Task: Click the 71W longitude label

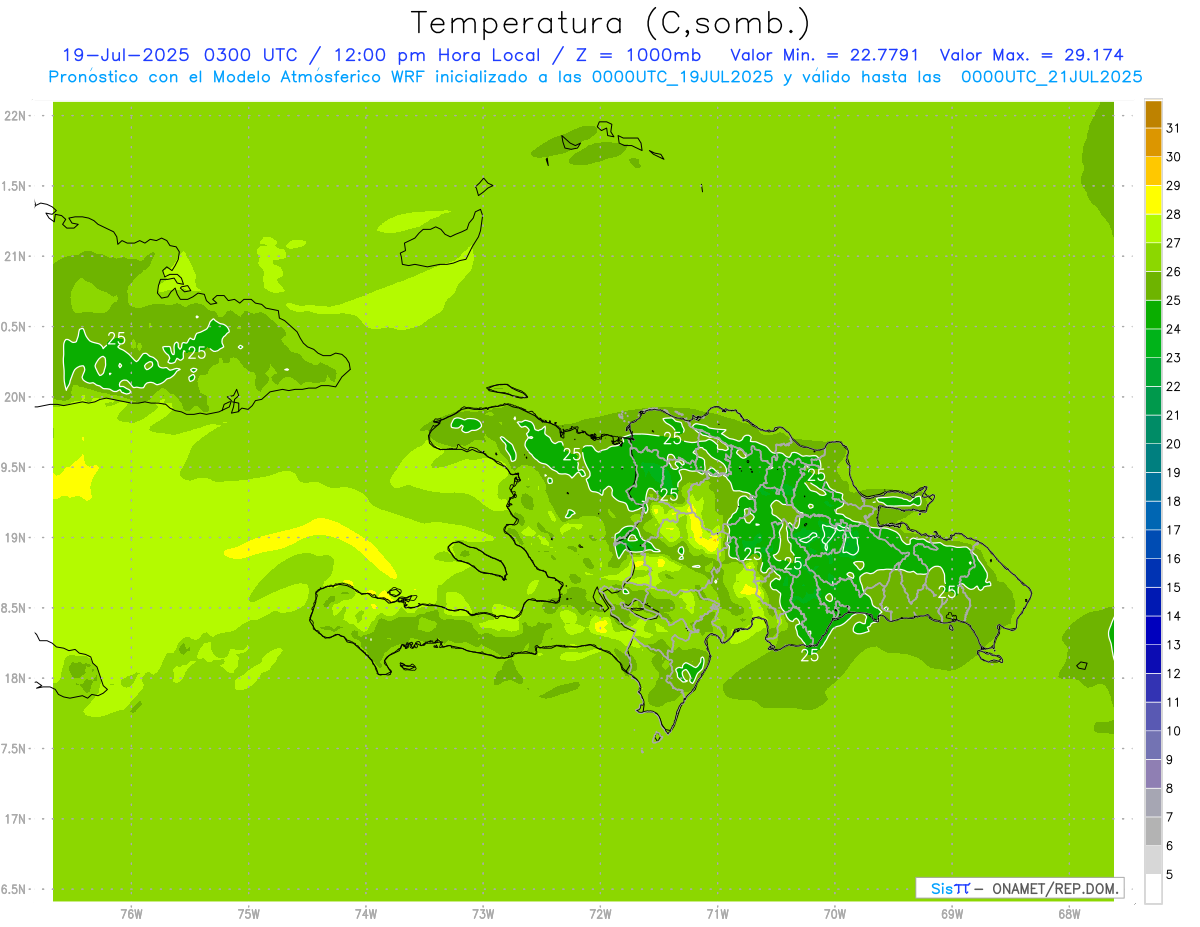Action: point(717,914)
